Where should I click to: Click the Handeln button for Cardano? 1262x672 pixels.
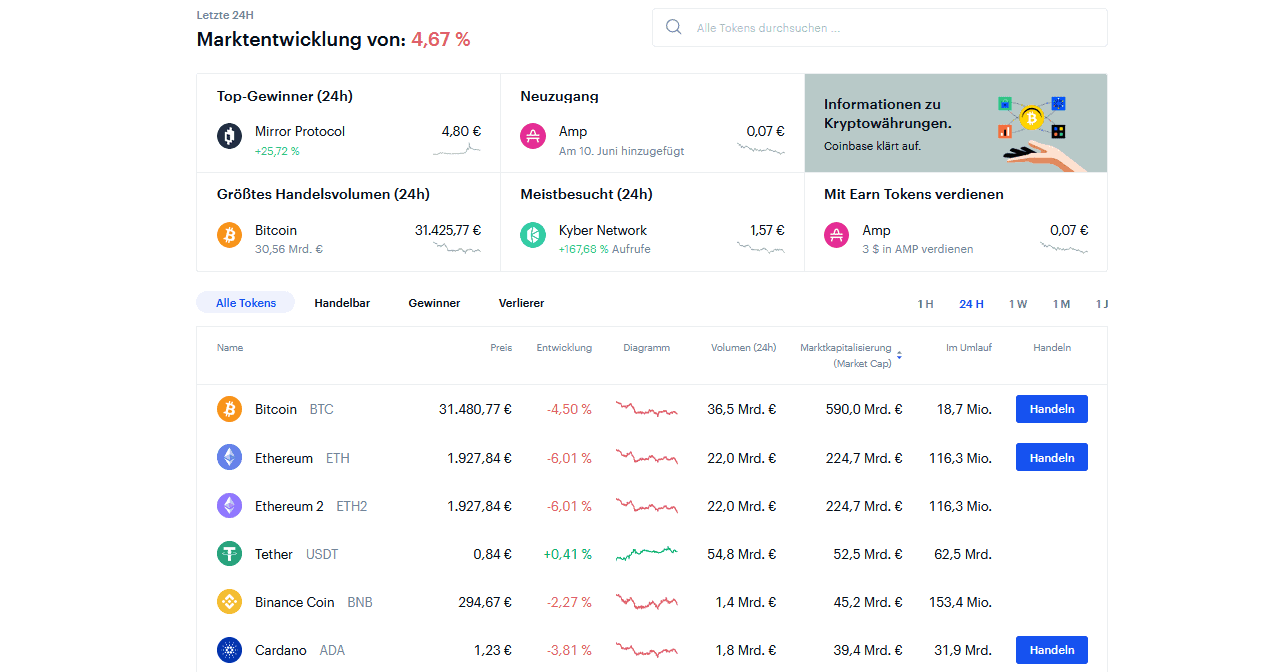[1052, 650]
